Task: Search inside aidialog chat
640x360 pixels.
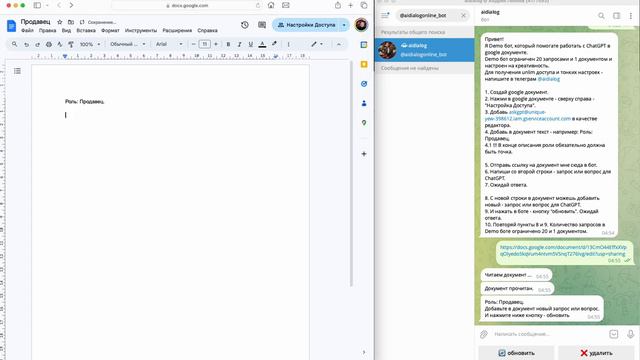Action: (x=601, y=16)
